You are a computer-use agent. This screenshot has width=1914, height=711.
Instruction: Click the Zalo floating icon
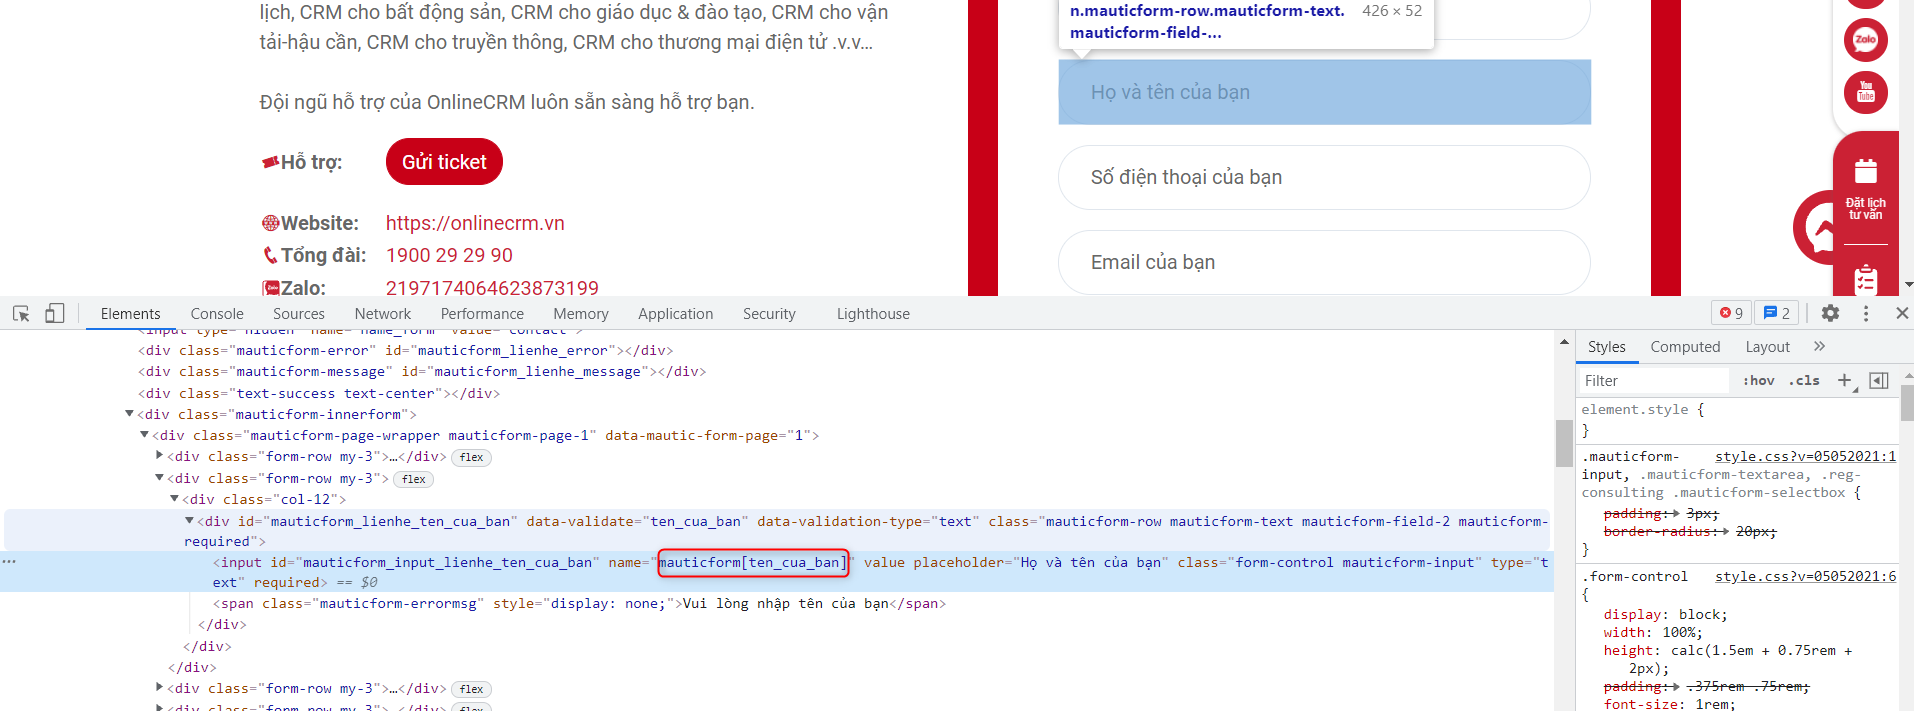click(x=1866, y=40)
